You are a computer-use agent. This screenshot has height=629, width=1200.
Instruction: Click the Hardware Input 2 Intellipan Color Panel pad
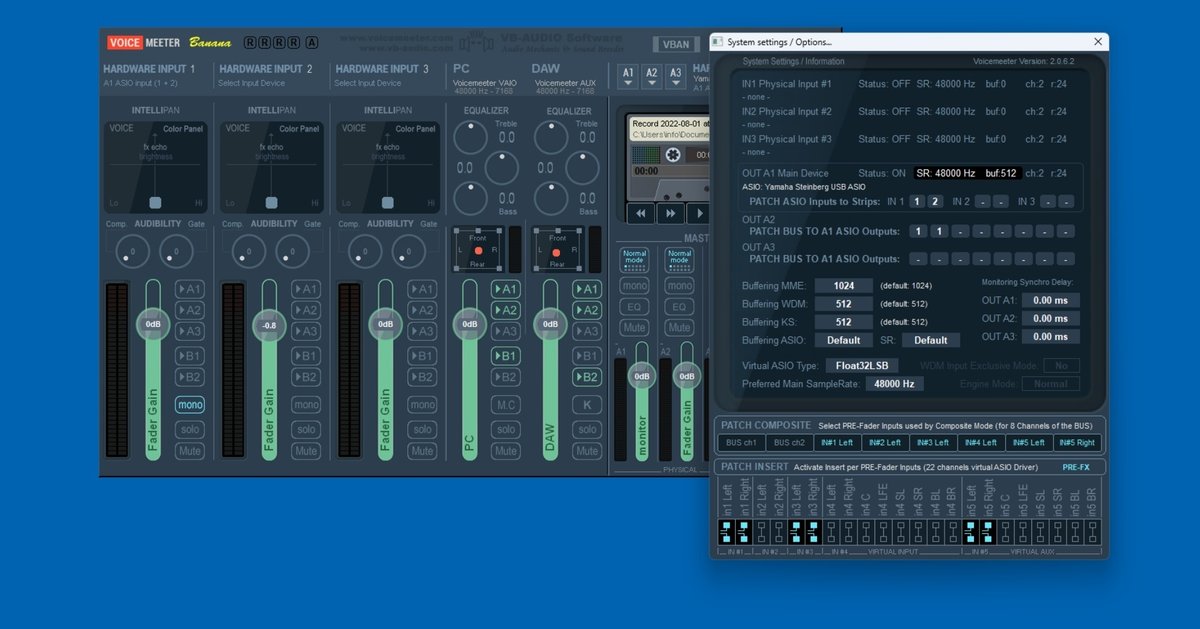pos(272,166)
